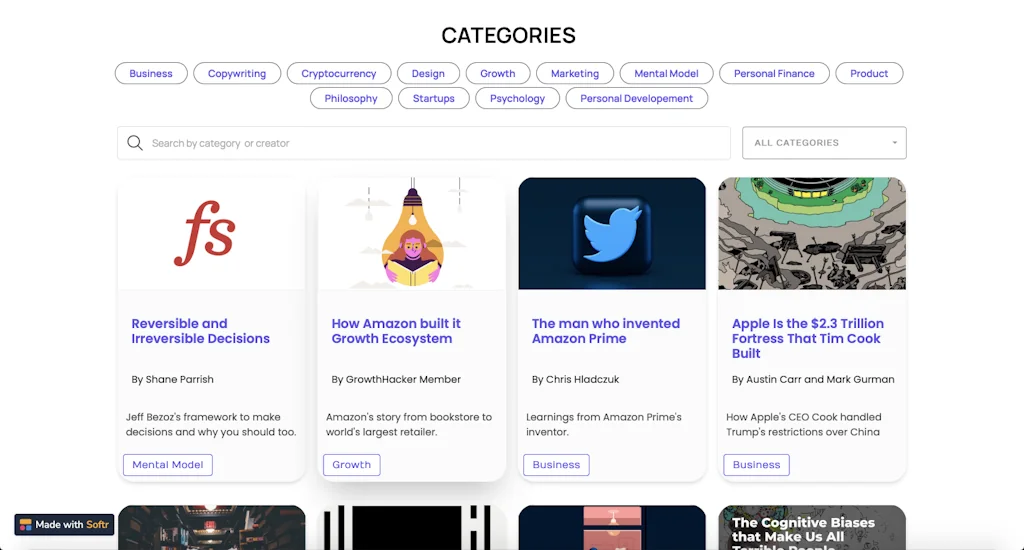Select the Personal Developement category pill
The width and height of the screenshot is (1024, 550).
coord(637,98)
